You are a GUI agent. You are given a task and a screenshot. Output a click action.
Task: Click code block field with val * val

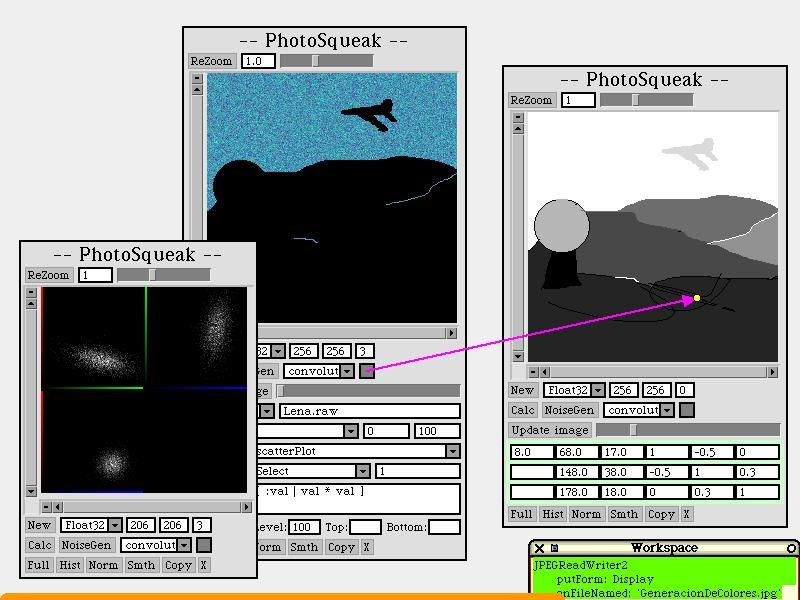(x=359, y=498)
